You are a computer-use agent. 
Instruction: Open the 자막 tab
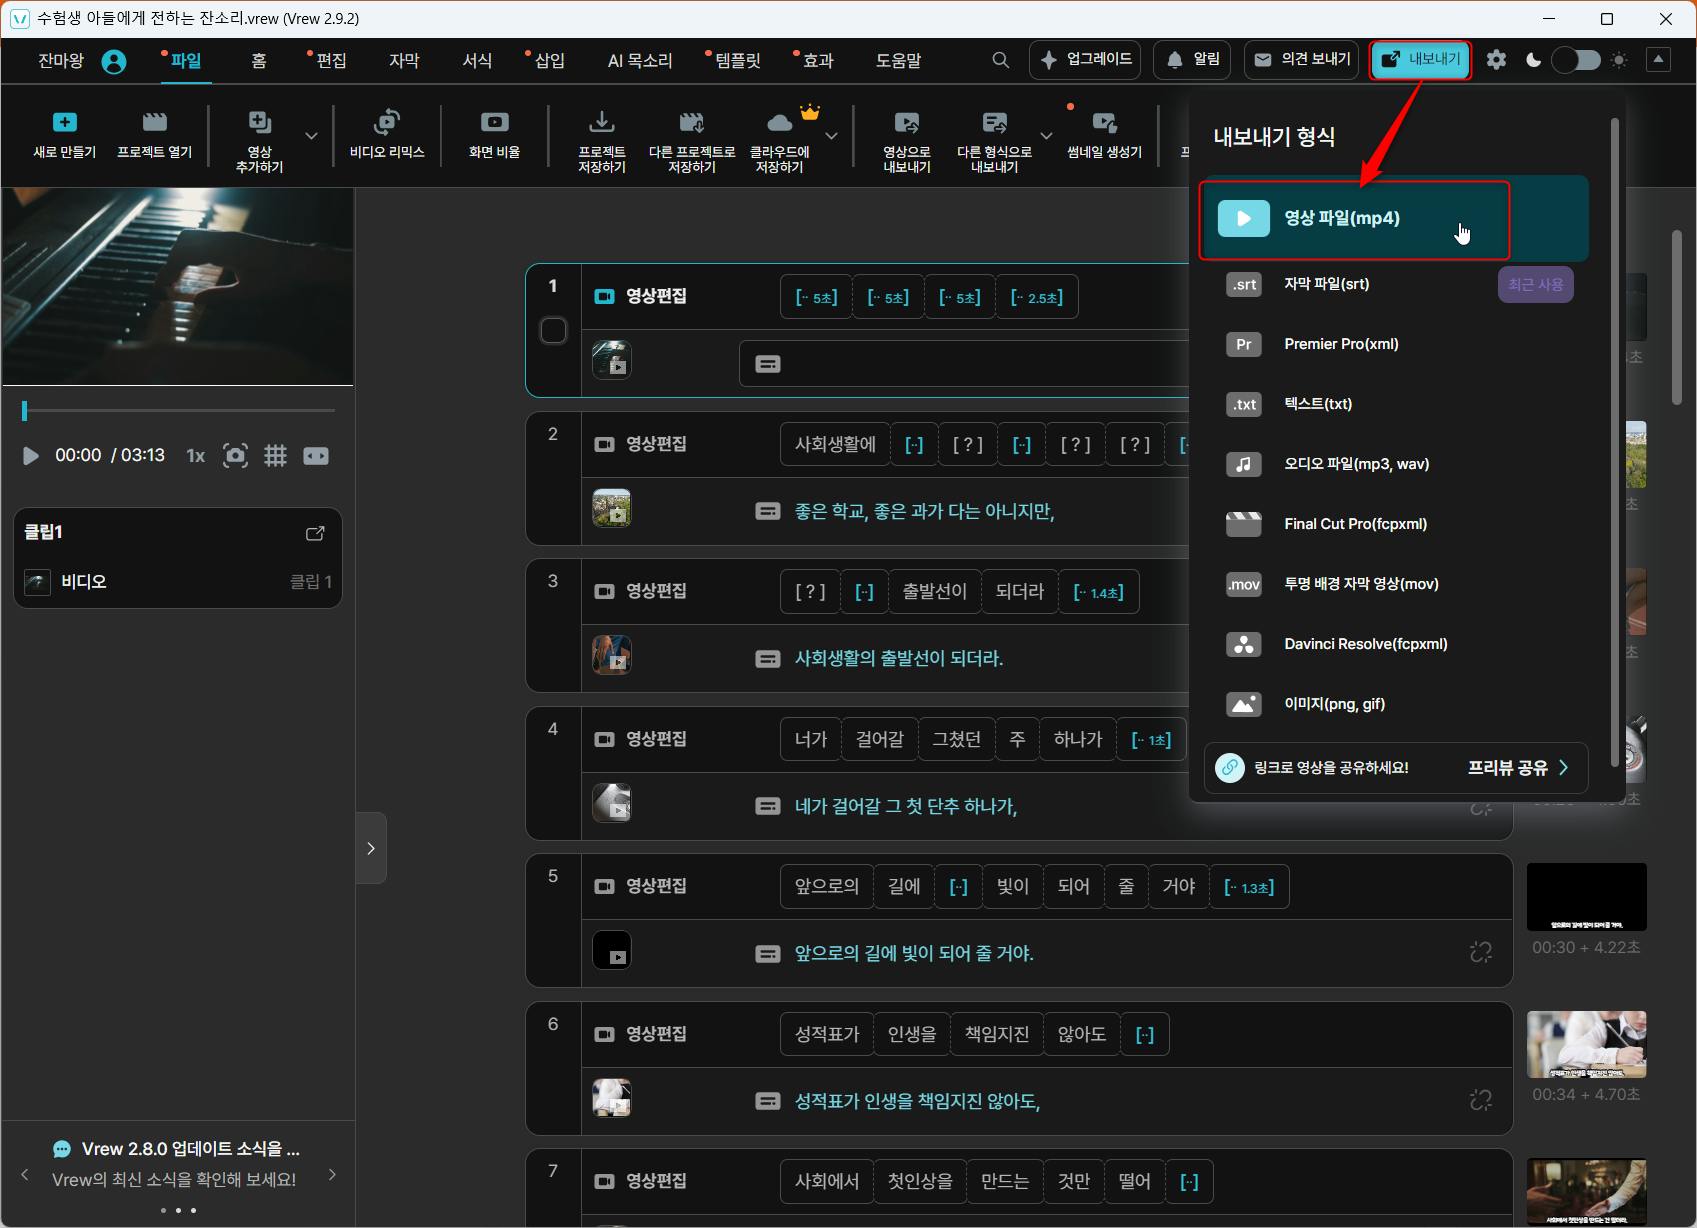pos(404,61)
